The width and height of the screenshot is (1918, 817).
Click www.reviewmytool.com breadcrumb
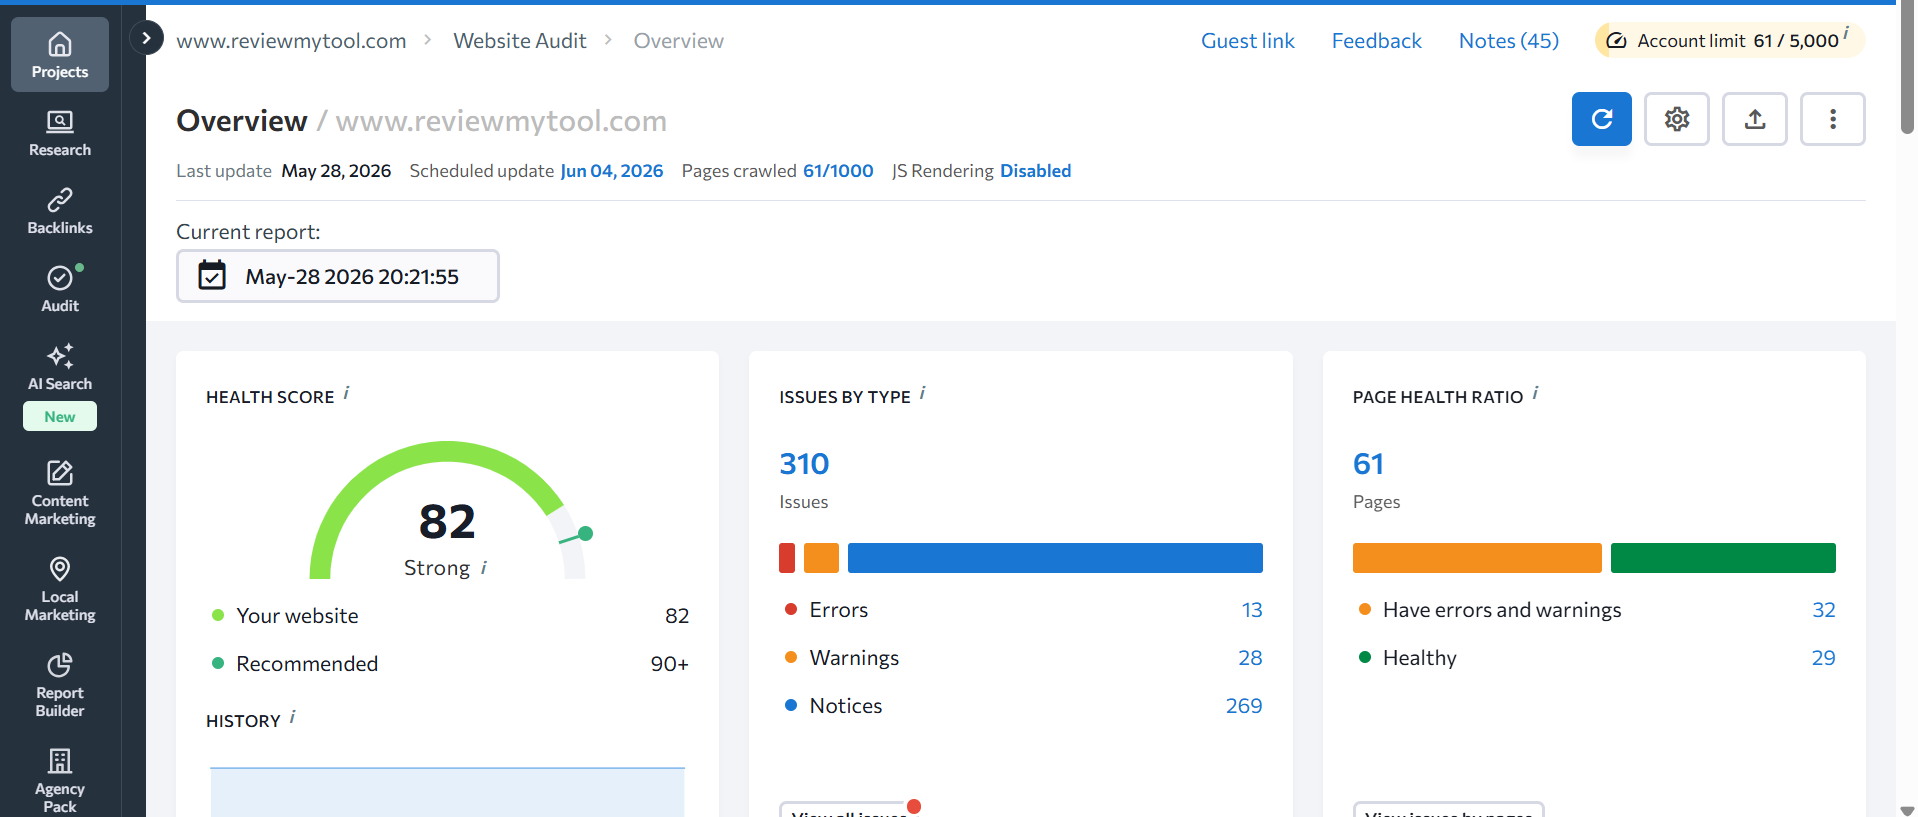tap(291, 41)
